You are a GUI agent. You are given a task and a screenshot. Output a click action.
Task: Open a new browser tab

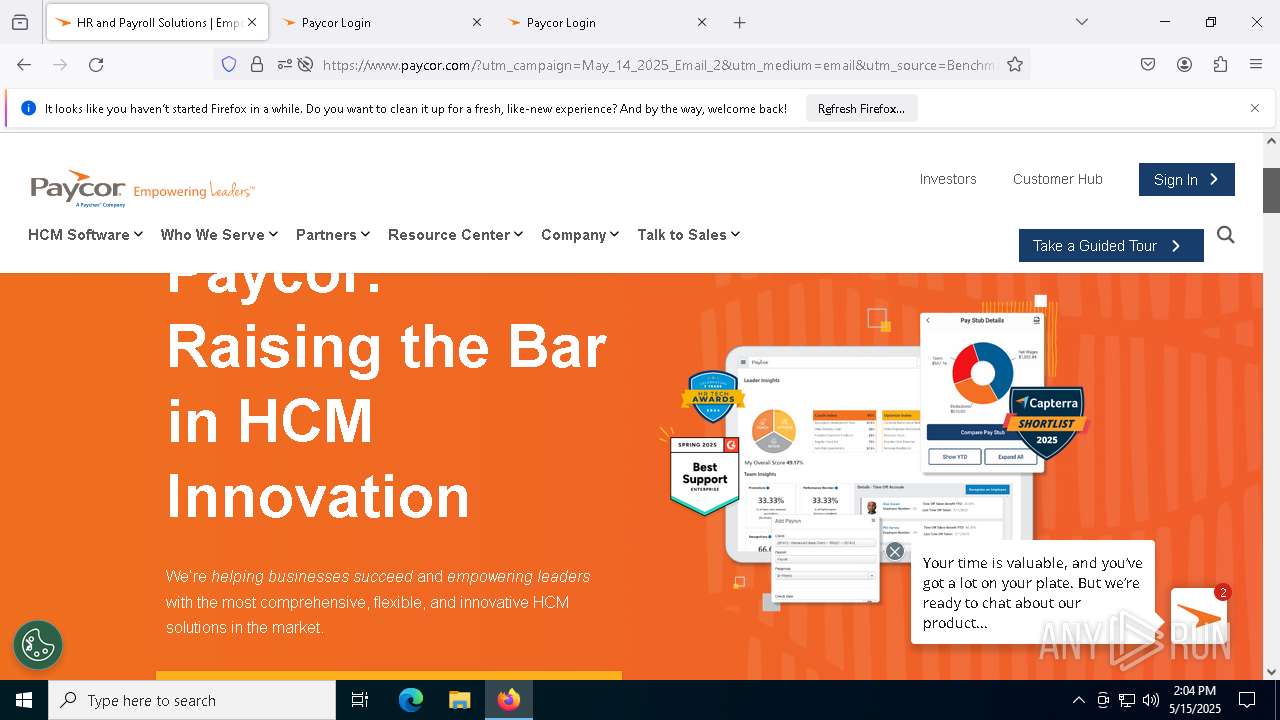point(740,22)
